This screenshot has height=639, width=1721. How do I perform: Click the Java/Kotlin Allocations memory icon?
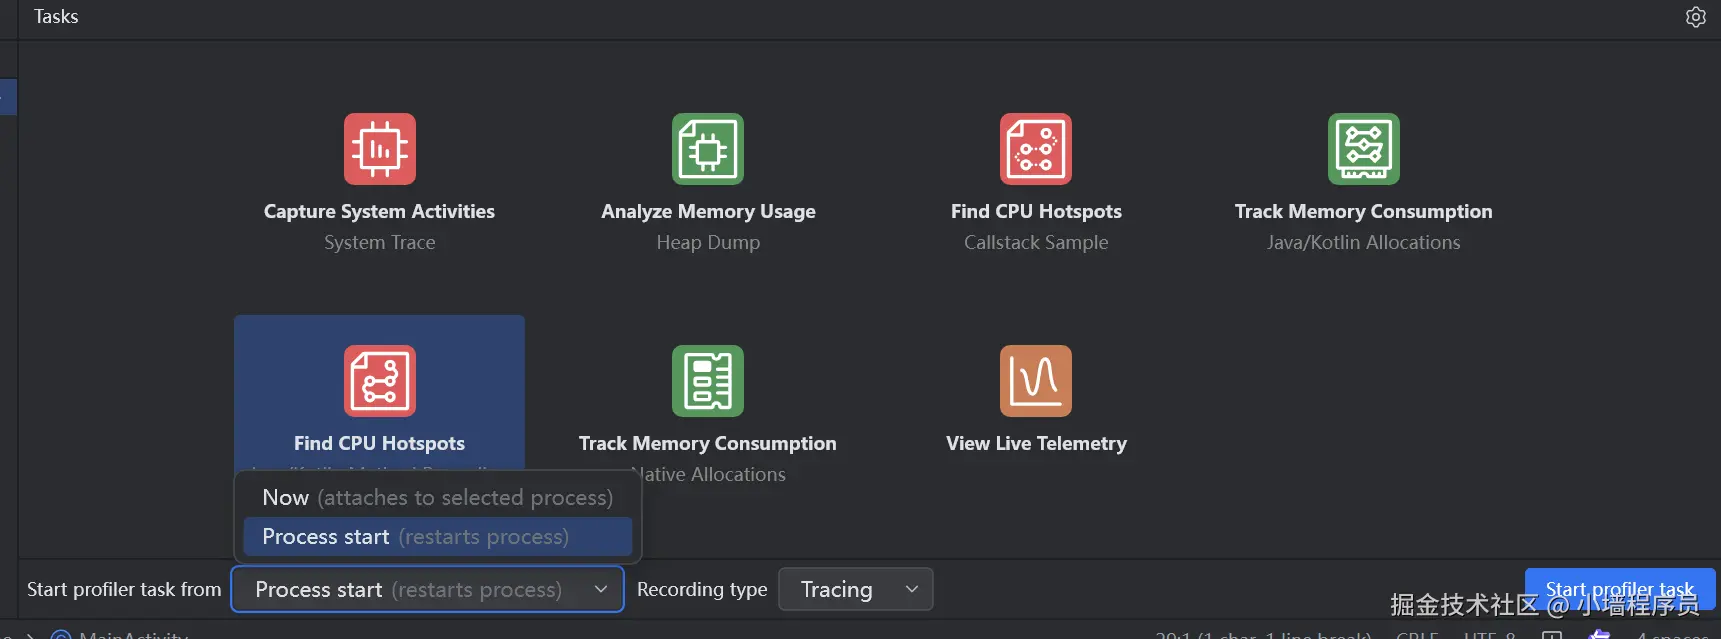(x=1364, y=149)
